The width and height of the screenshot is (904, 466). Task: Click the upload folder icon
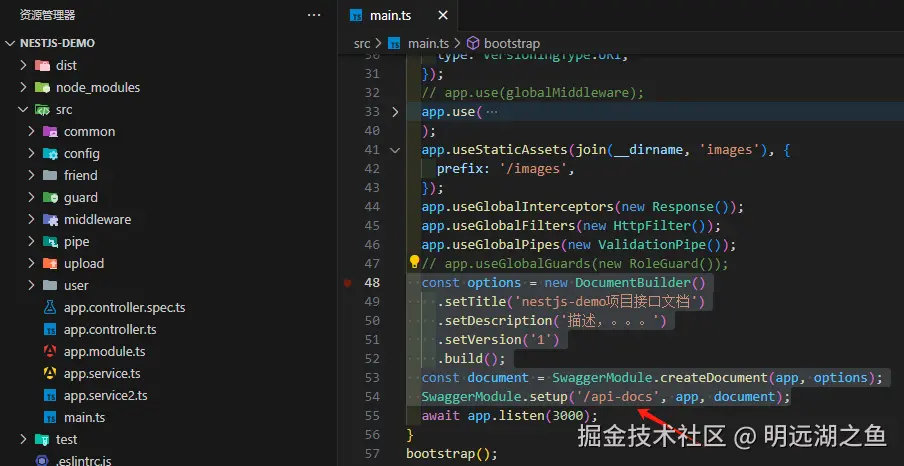50,264
